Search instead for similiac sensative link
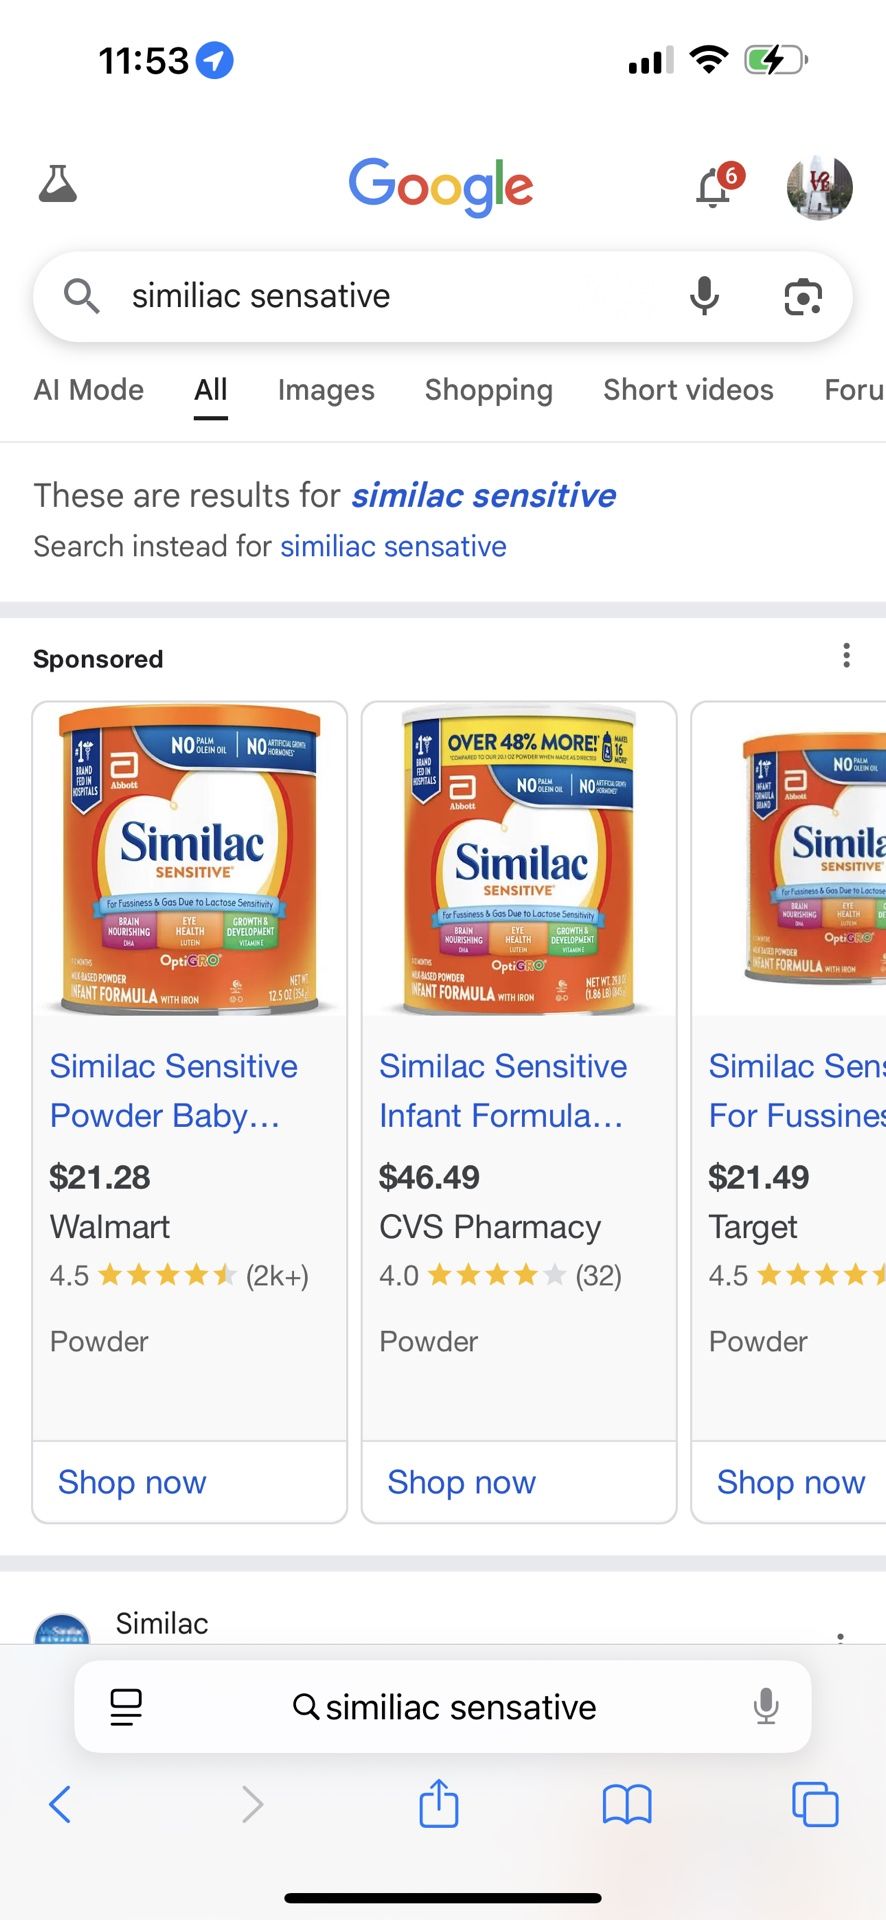 click(x=393, y=547)
